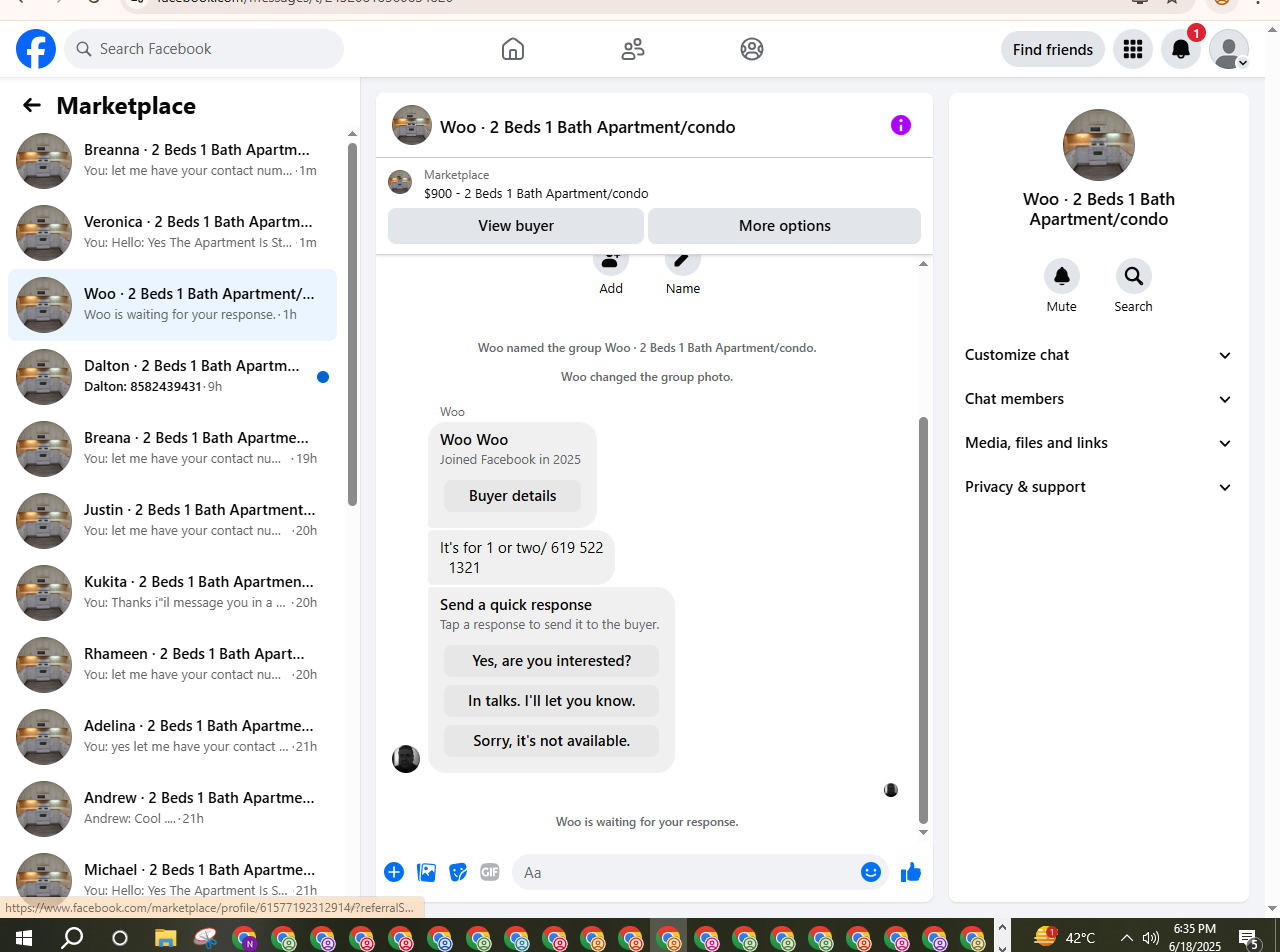This screenshot has height=952, width=1280.
Task: Send quick reply "In talks. I'll let you know."
Action: (551, 701)
